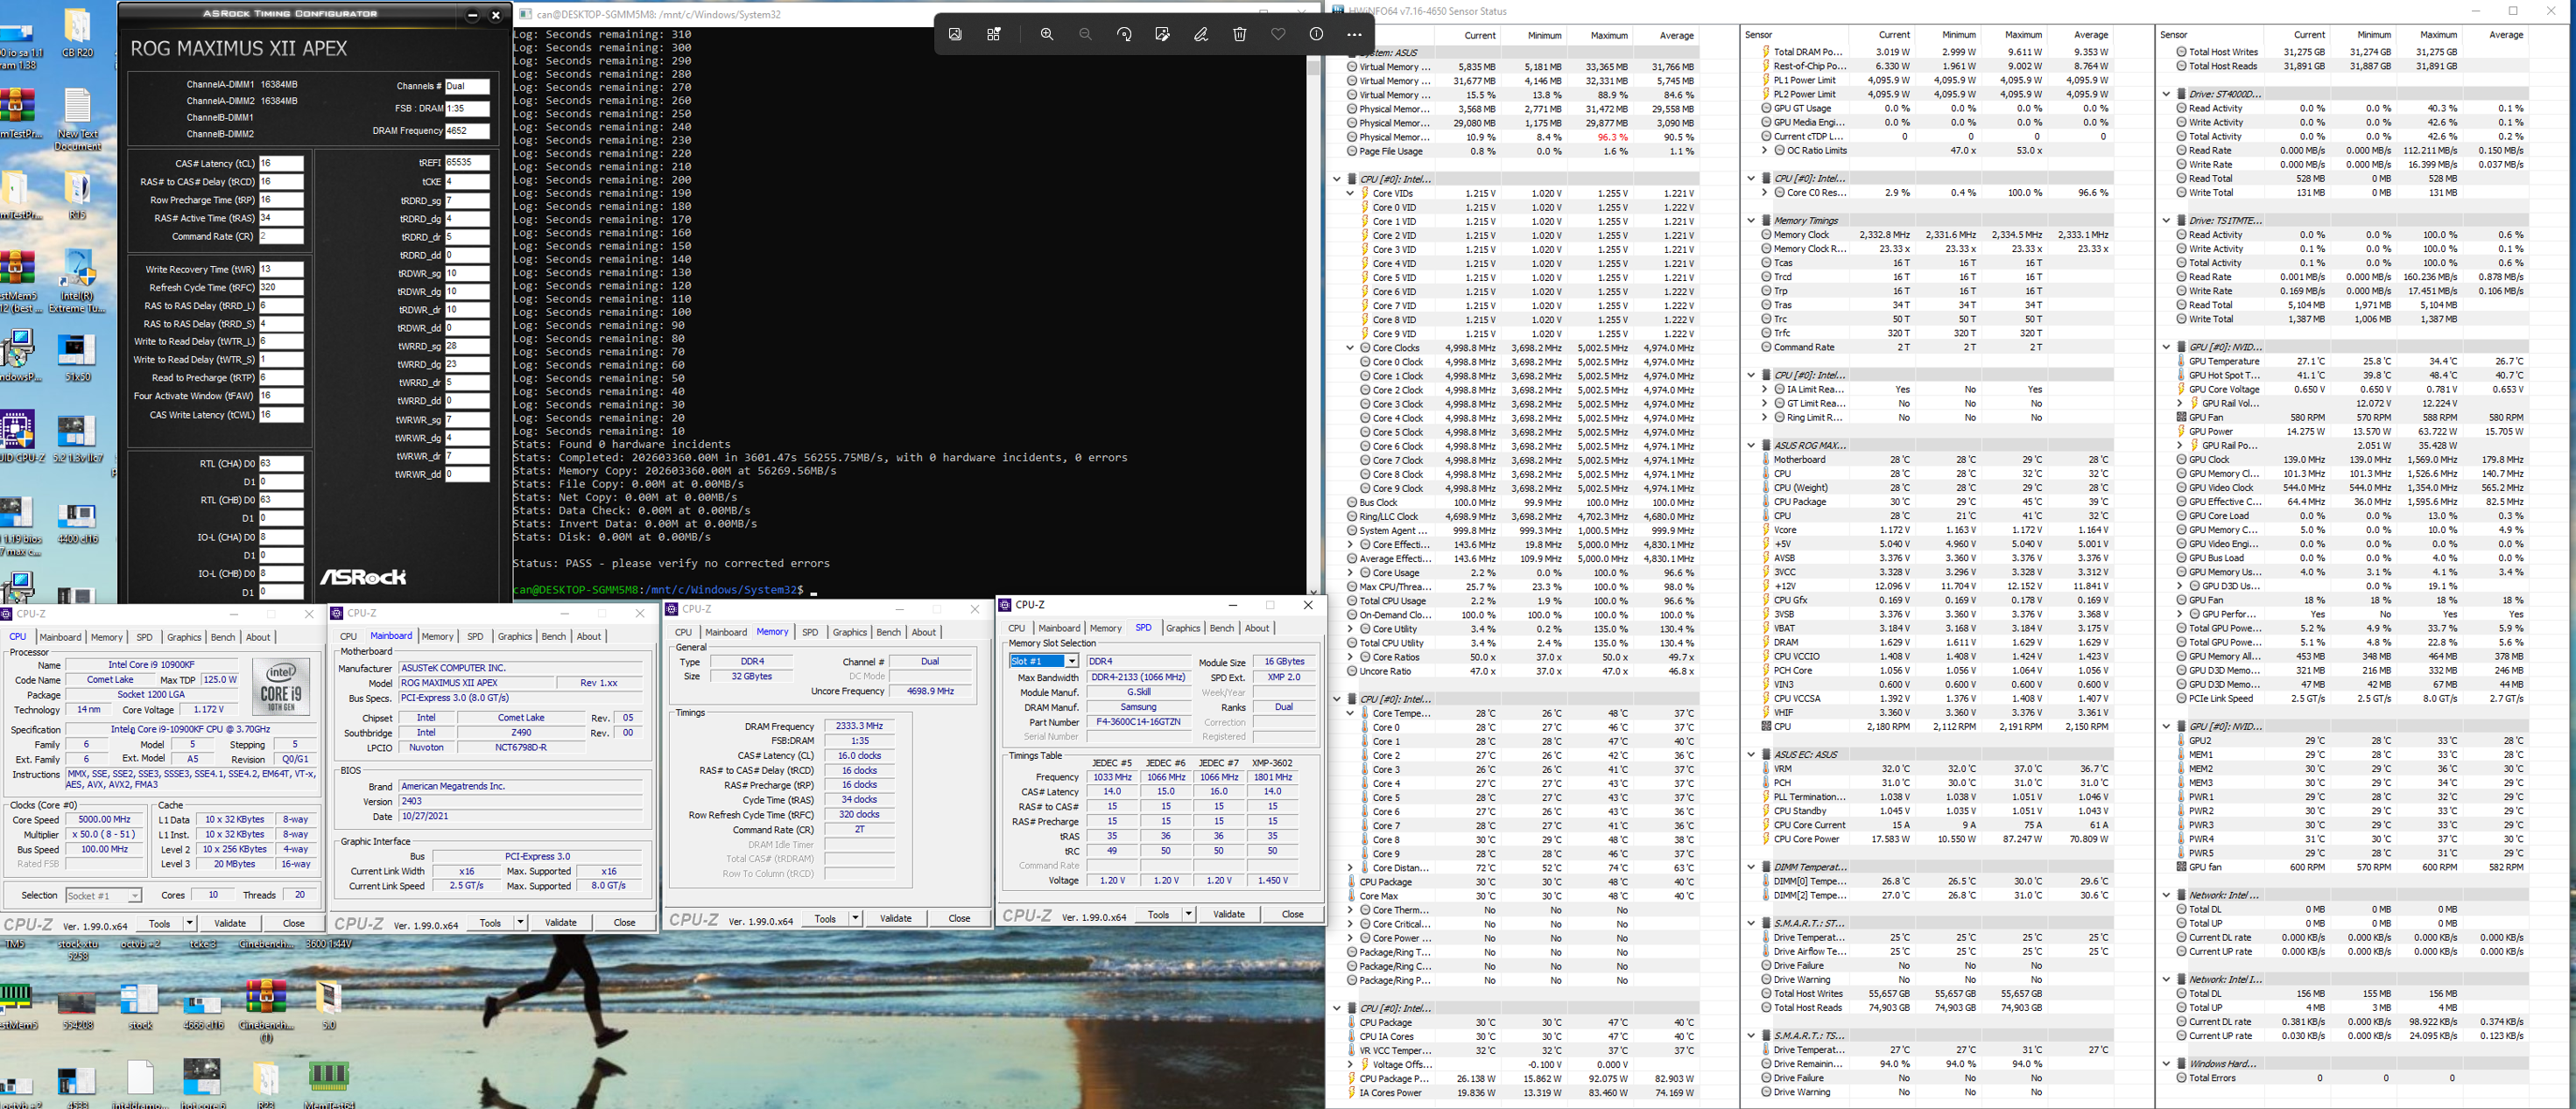Viewport: 2576px width, 1109px height.
Task: Toggle the favorite heart in viewer toolbar
Action: pos(1278,34)
